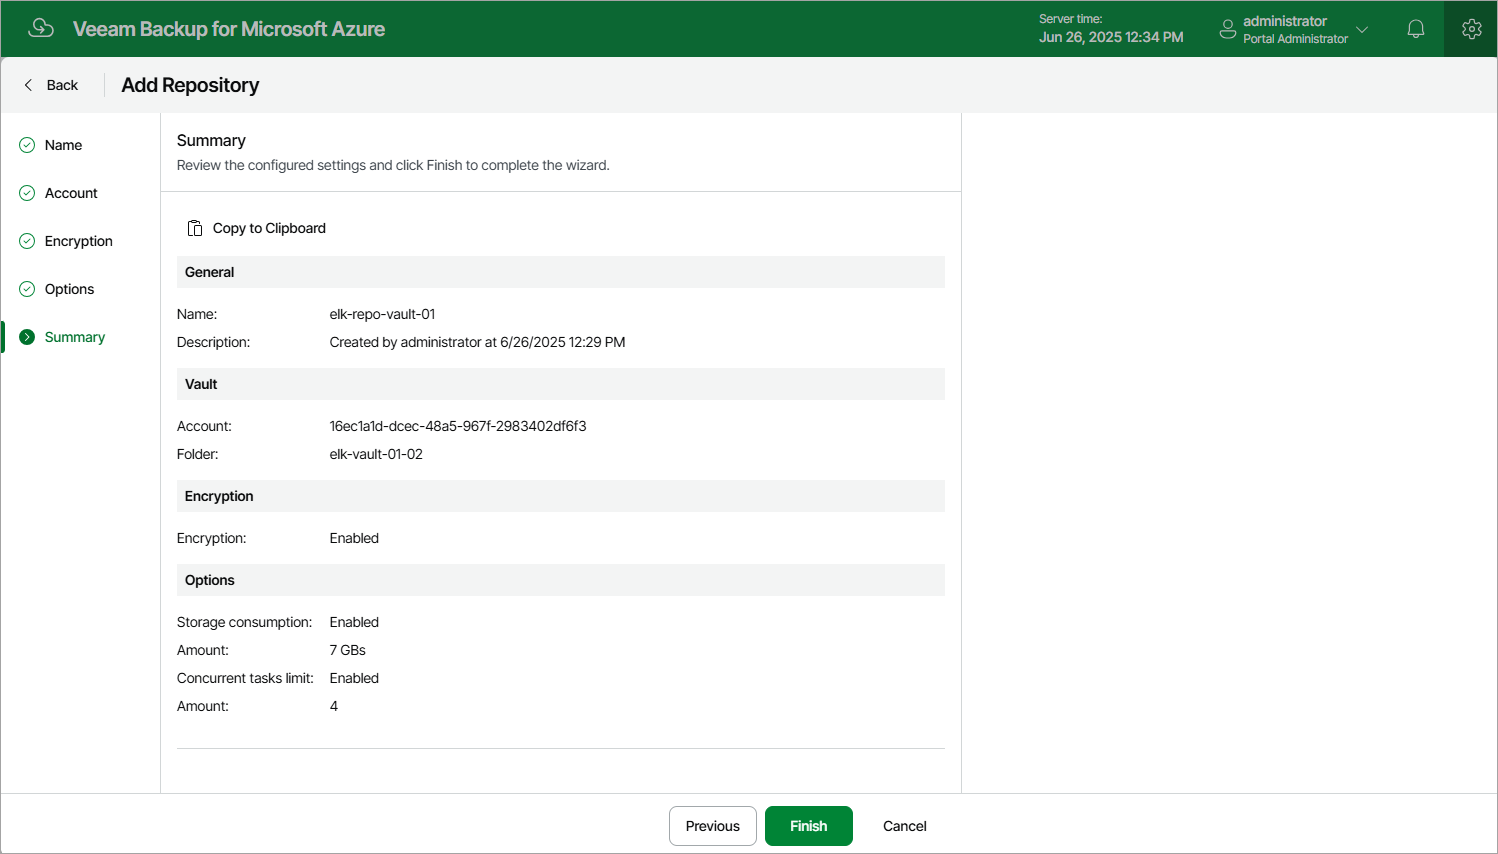This screenshot has width=1498, height=854.
Task: Click the repository name elk-repo-vault-01
Action: coord(382,314)
